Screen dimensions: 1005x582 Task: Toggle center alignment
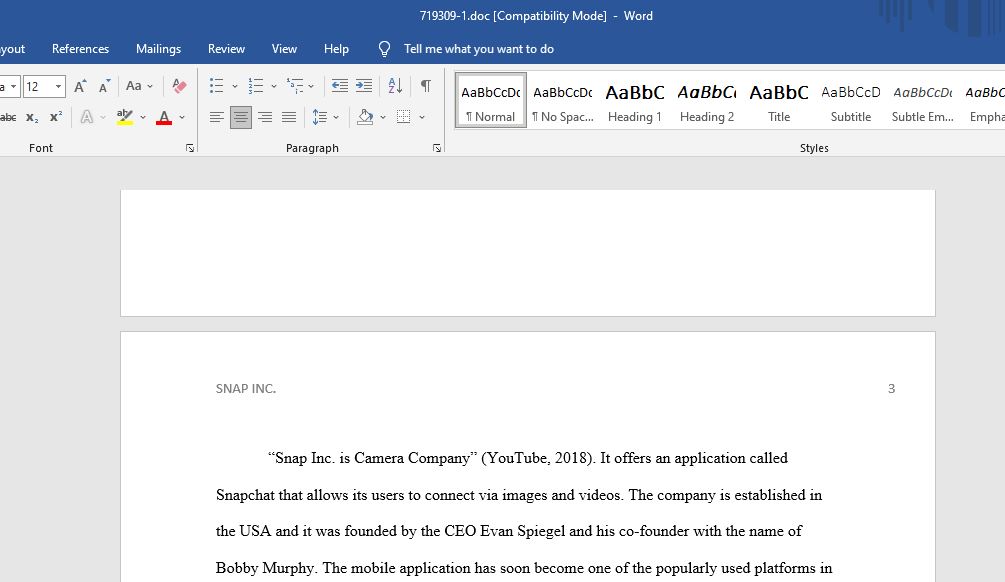[x=241, y=117]
